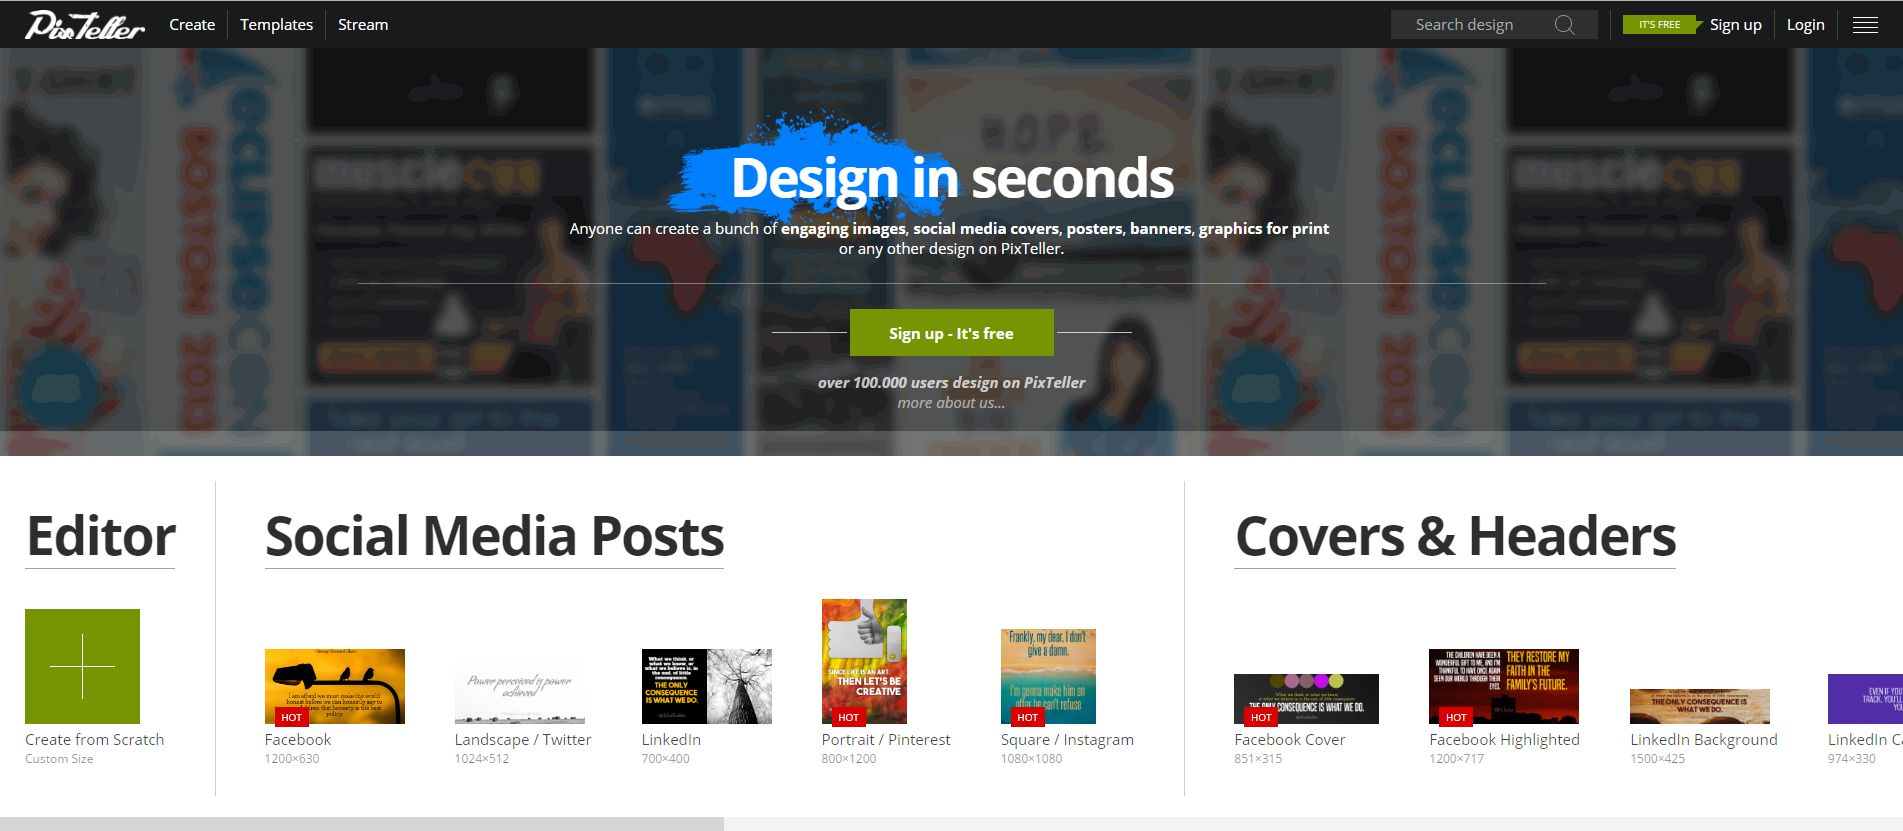Select the Portrait / Pinterest thumbnail
The width and height of the screenshot is (1903, 831).
pos(864,661)
